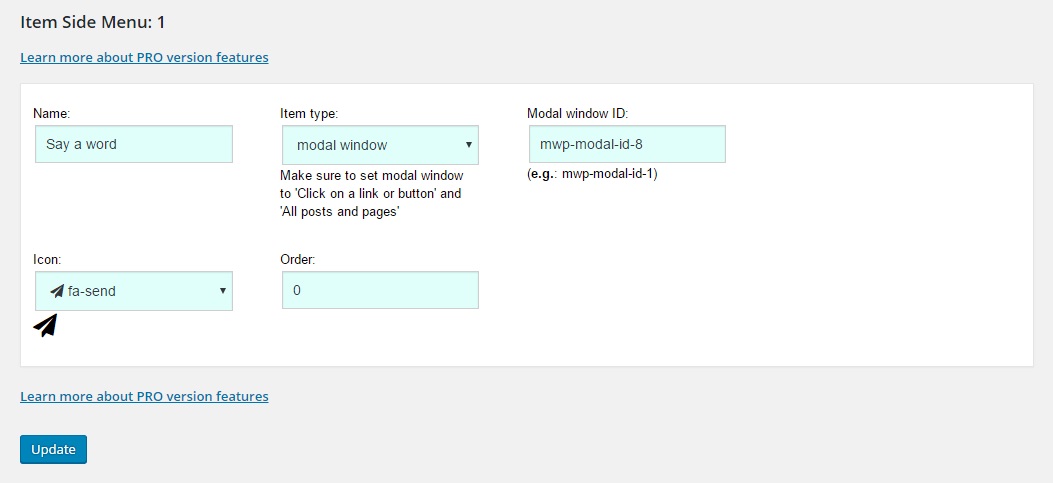The height and width of the screenshot is (483, 1053).
Task: Focus the Name field containing 'Say a word'
Action: (x=133, y=144)
